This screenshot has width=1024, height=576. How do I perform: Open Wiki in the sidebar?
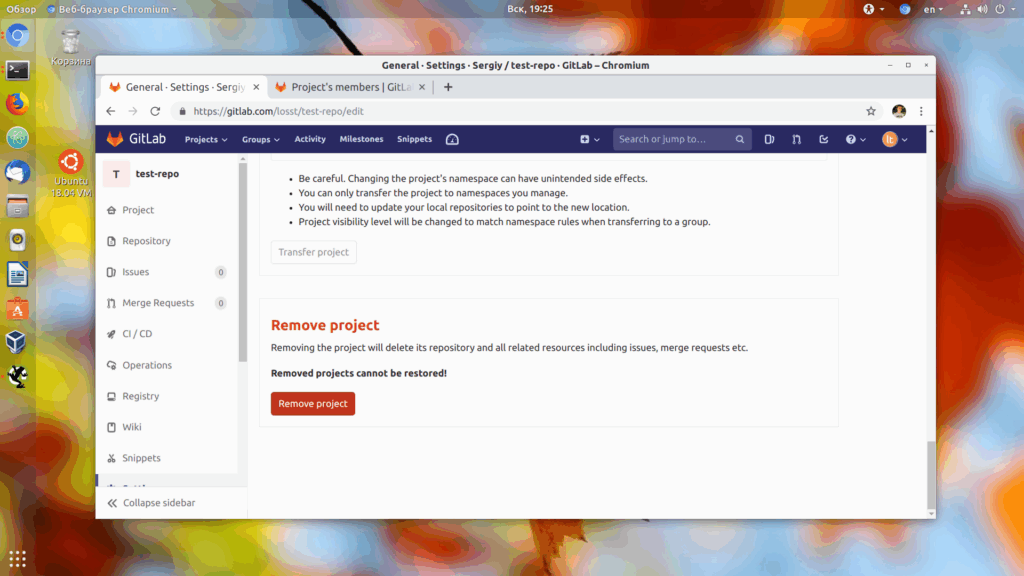[x=131, y=427]
